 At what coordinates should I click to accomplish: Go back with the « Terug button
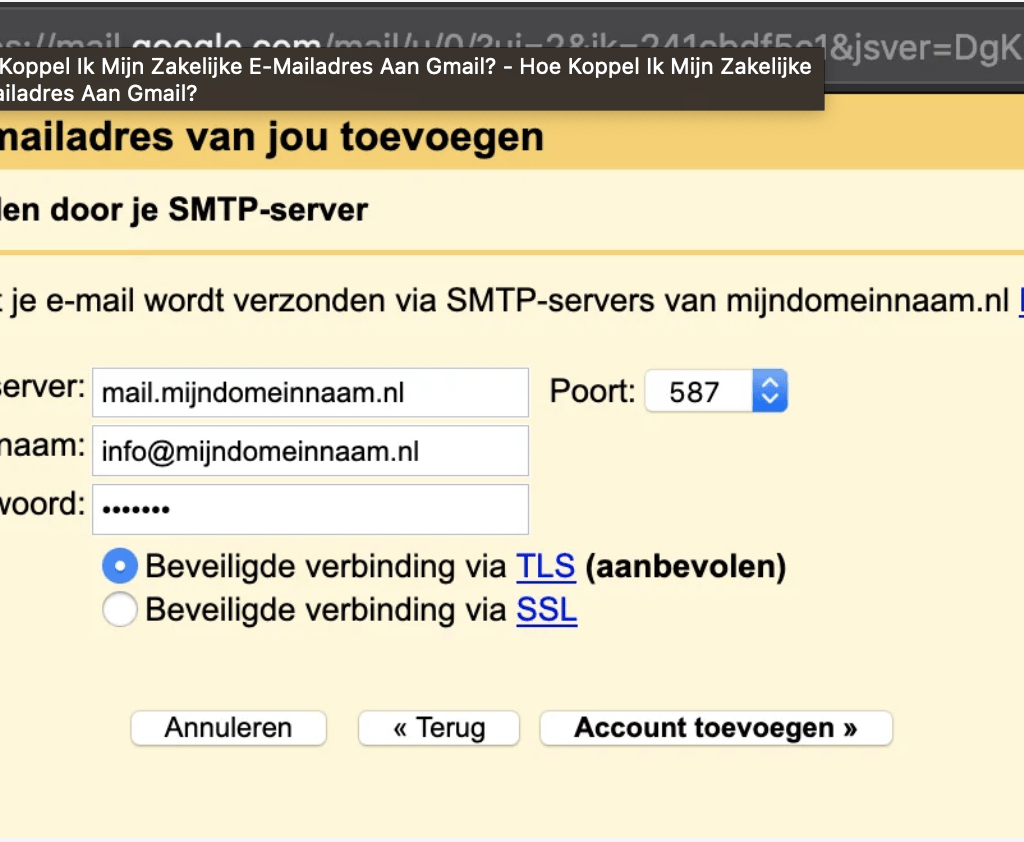click(438, 728)
